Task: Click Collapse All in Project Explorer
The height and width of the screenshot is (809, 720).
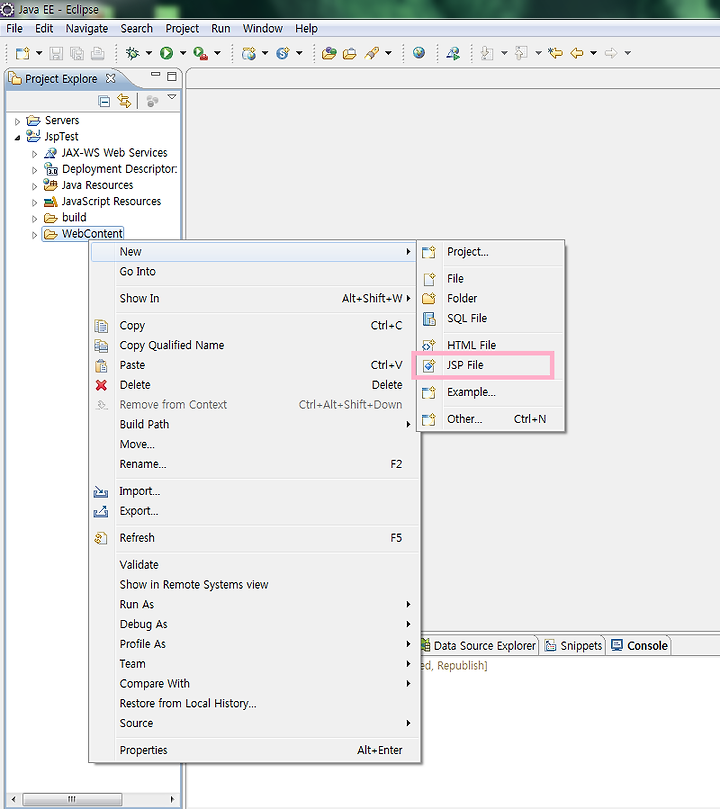Action: [104, 102]
